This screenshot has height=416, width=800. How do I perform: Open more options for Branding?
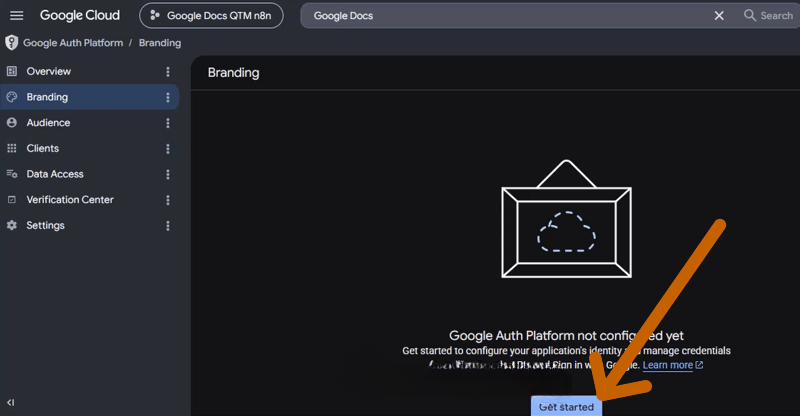click(168, 97)
